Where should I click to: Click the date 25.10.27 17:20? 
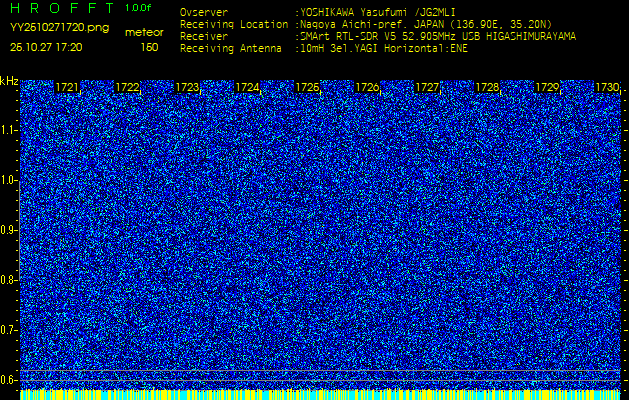pos(46,47)
